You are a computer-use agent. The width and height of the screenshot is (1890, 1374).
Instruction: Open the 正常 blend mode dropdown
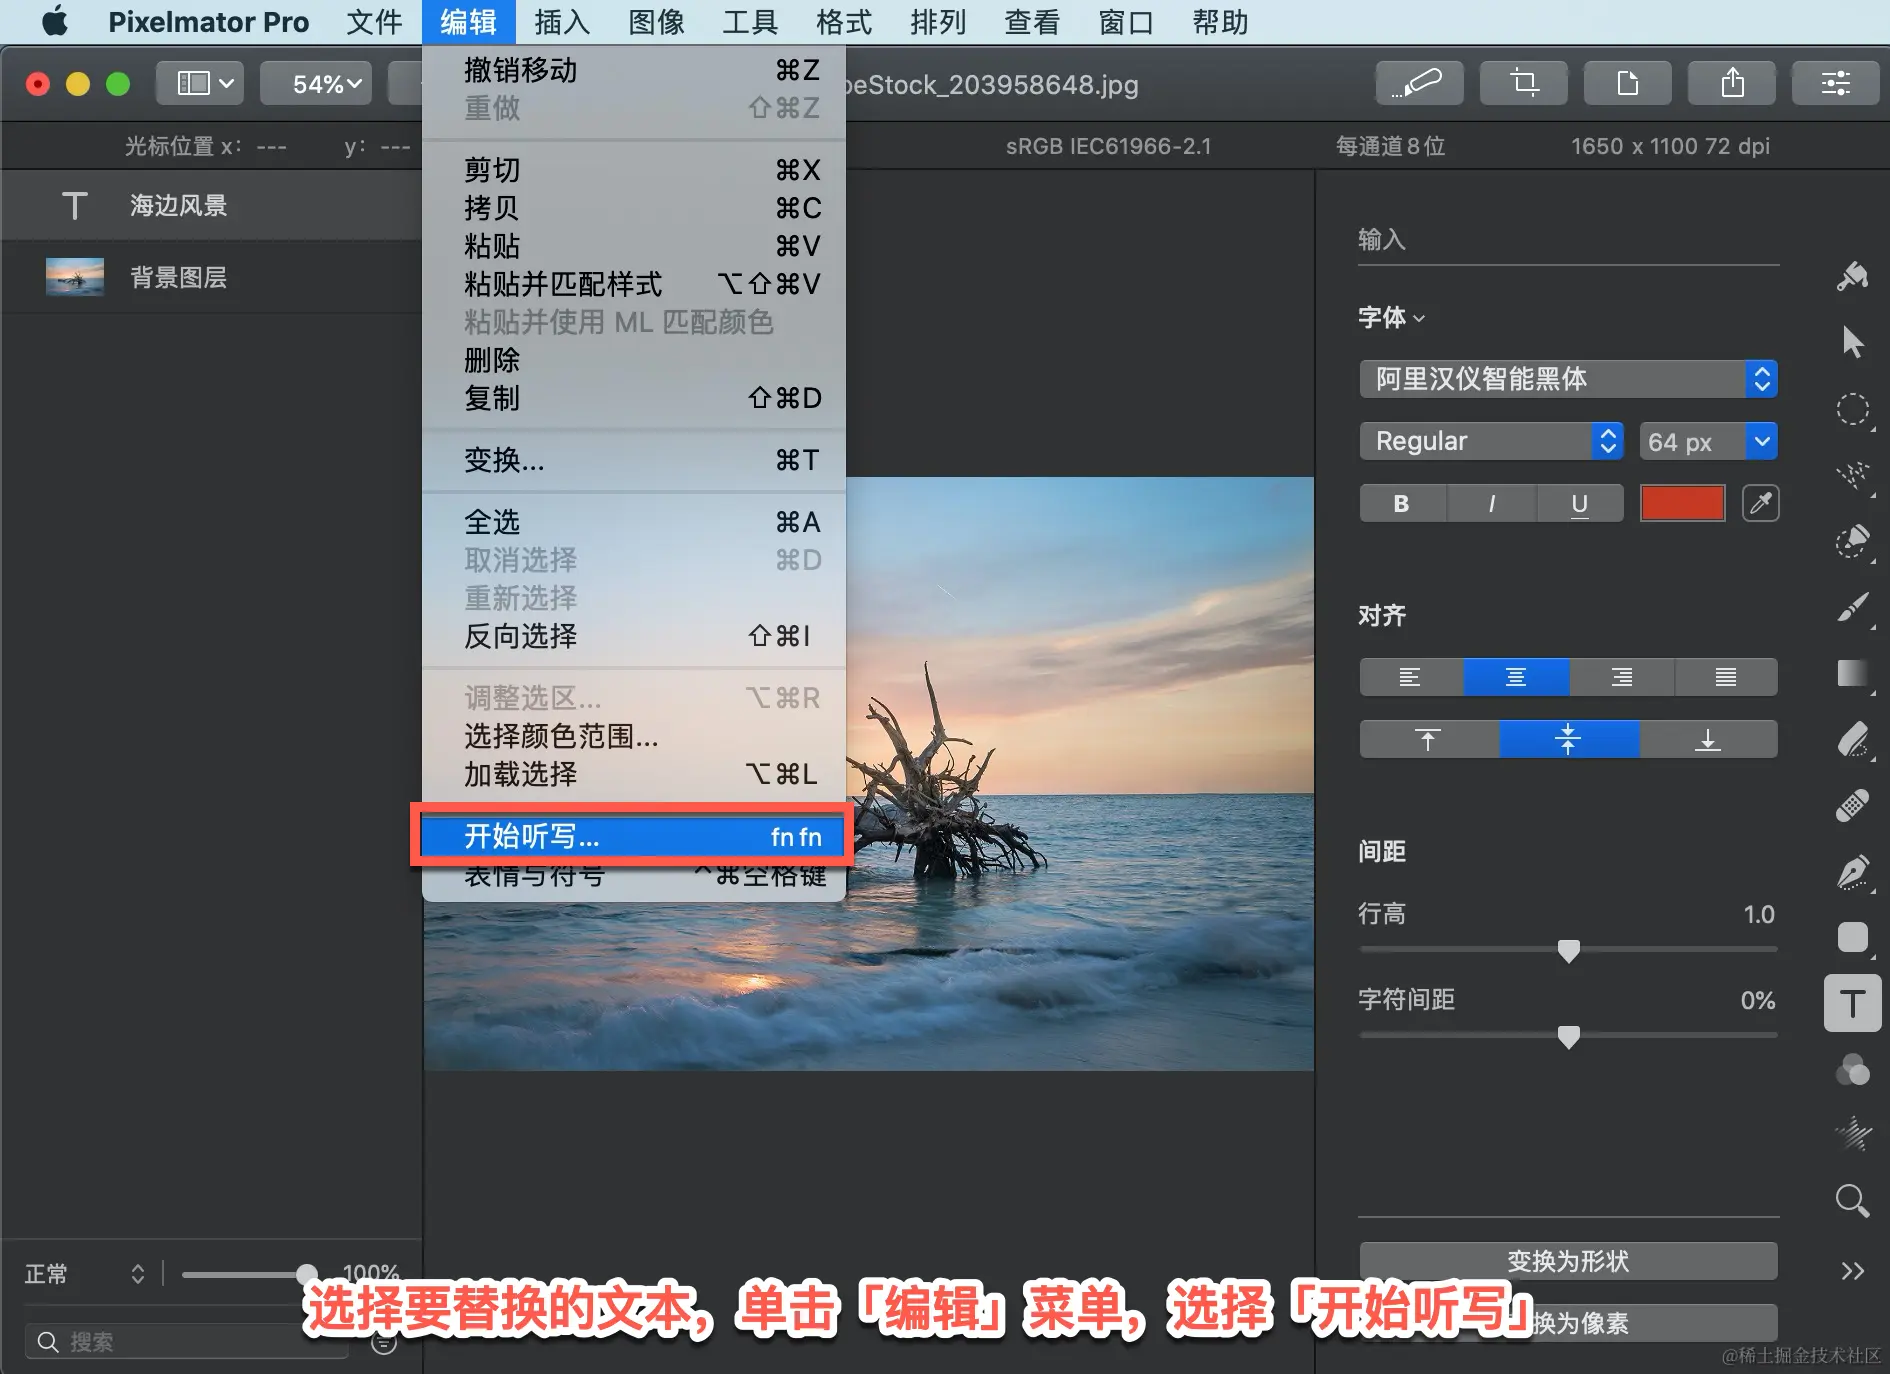pyautogui.click(x=86, y=1273)
